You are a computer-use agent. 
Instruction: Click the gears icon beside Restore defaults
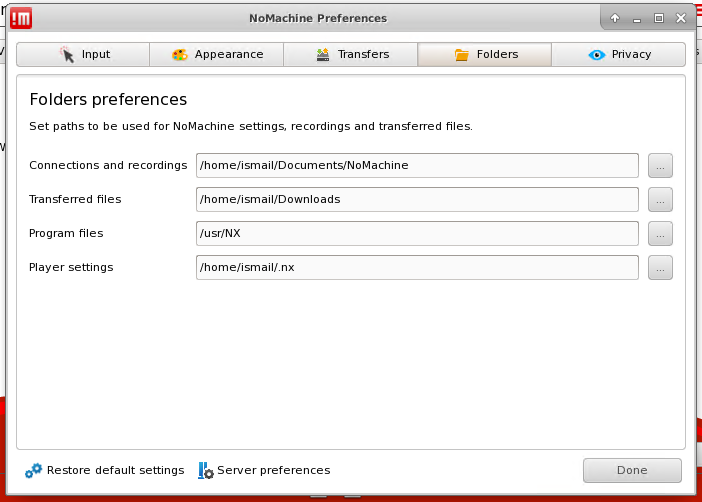coord(34,470)
